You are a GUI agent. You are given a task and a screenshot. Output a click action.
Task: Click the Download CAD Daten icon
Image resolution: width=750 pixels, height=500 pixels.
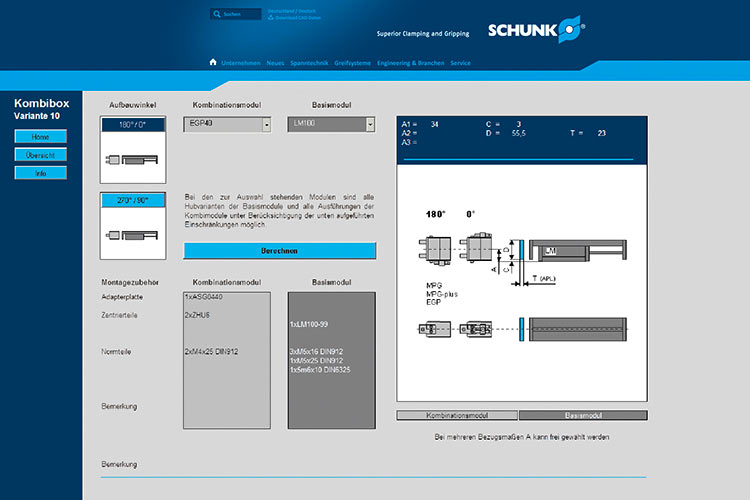pyautogui.click(x=270, y=18)
